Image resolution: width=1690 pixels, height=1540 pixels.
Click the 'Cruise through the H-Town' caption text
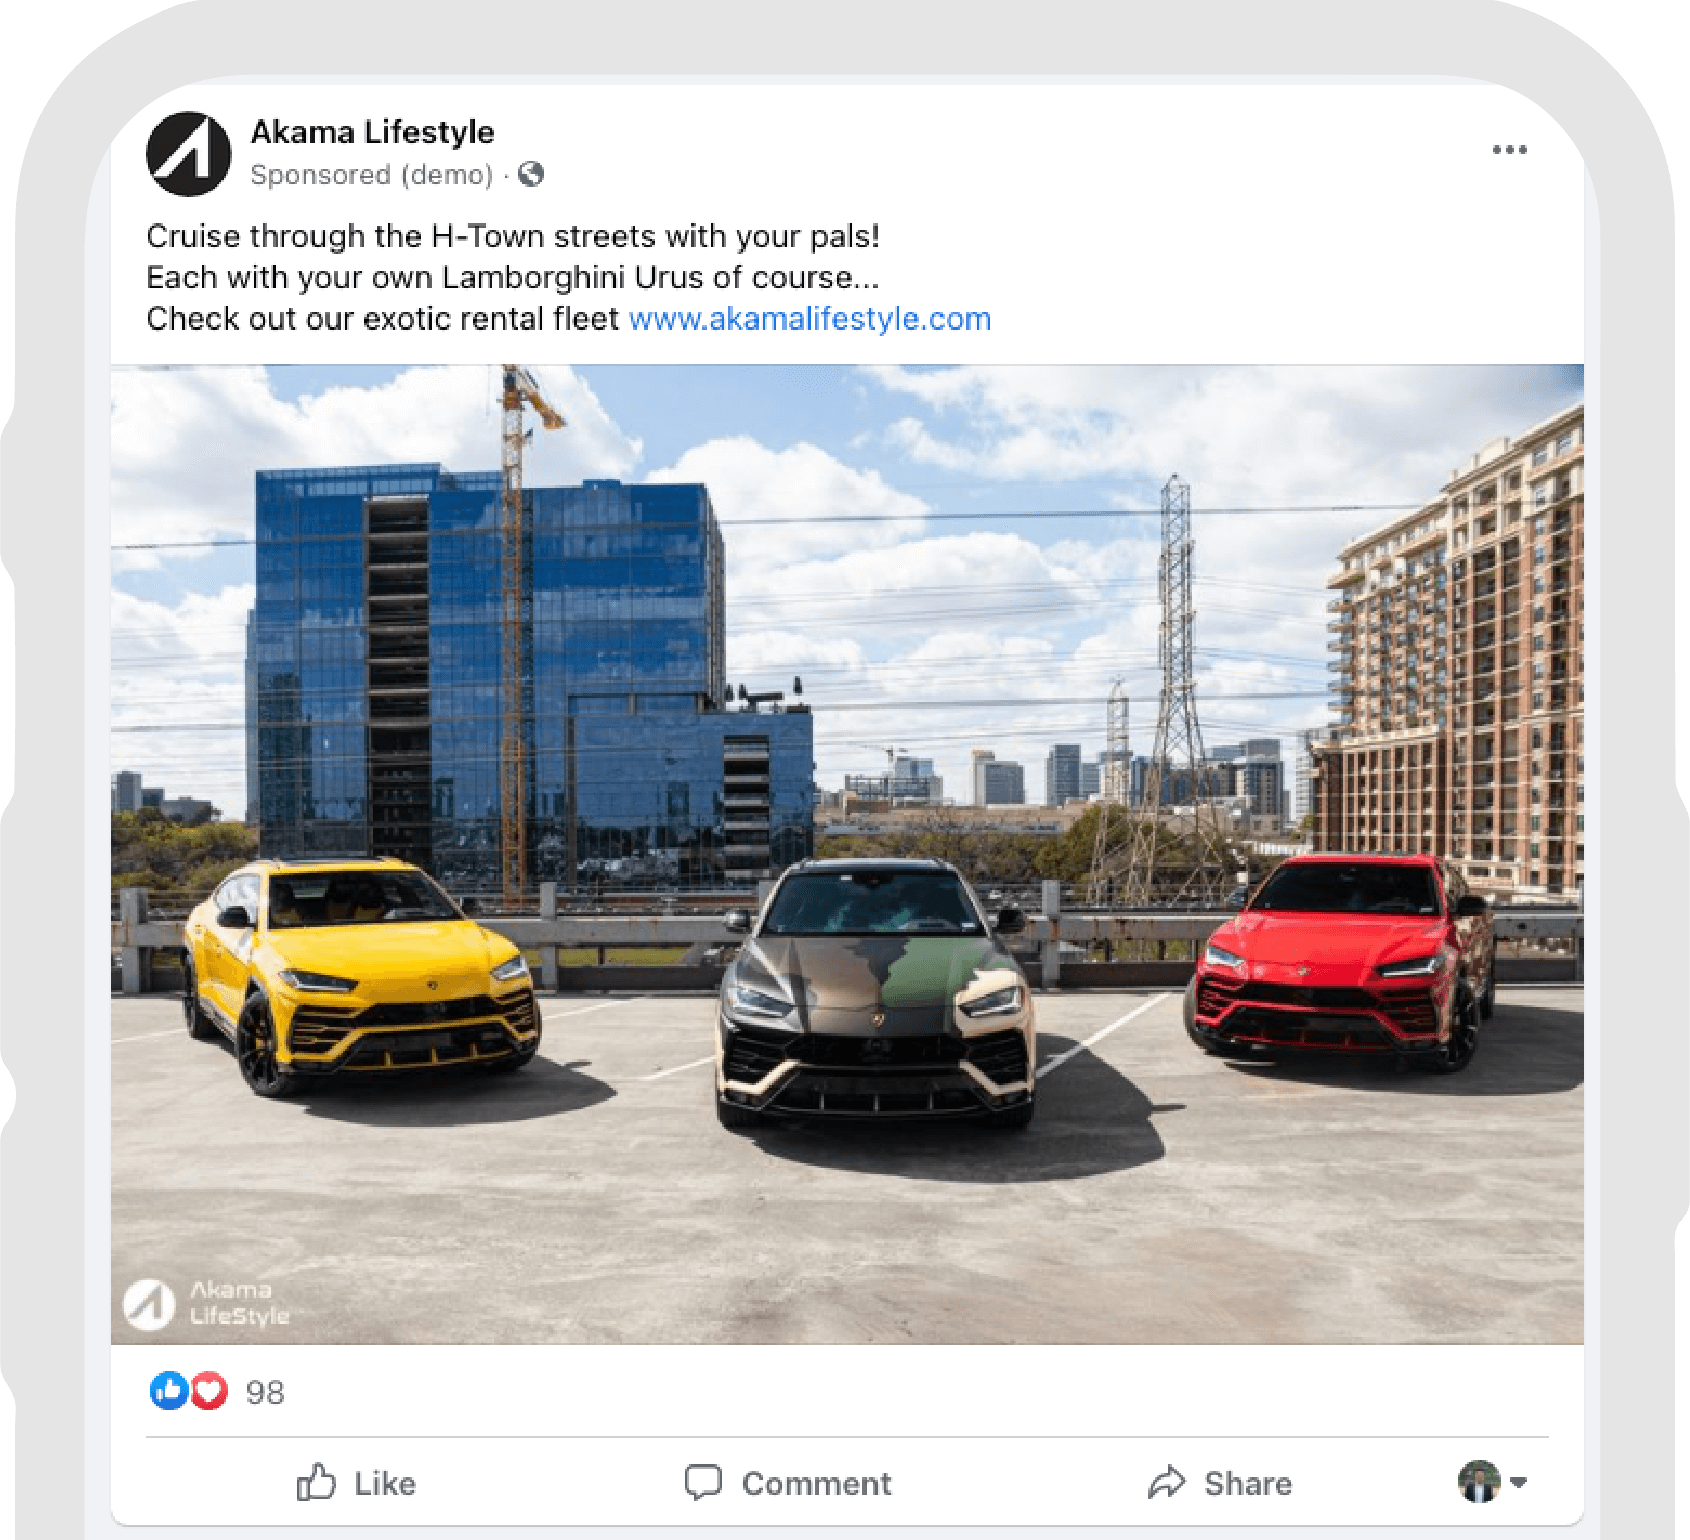(x=512, y=236)
